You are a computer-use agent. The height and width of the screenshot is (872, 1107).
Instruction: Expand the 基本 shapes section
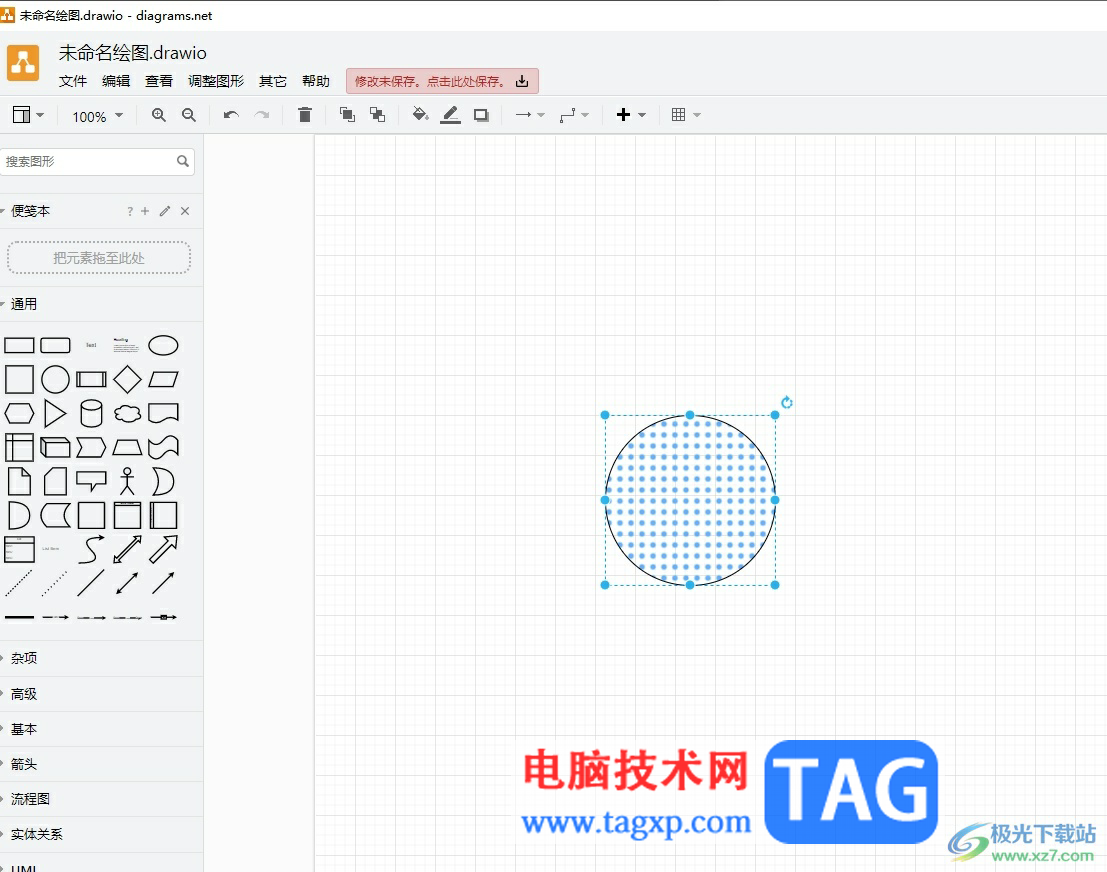point(24,729)
